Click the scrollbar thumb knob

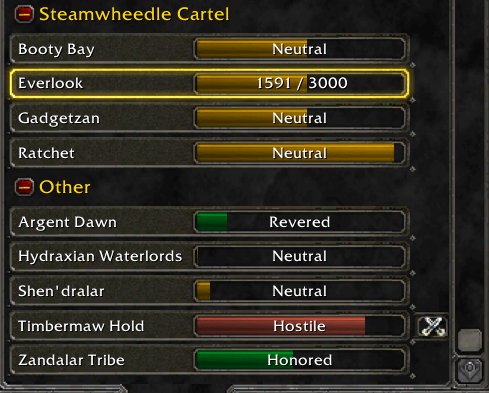[x=470, y=340]
